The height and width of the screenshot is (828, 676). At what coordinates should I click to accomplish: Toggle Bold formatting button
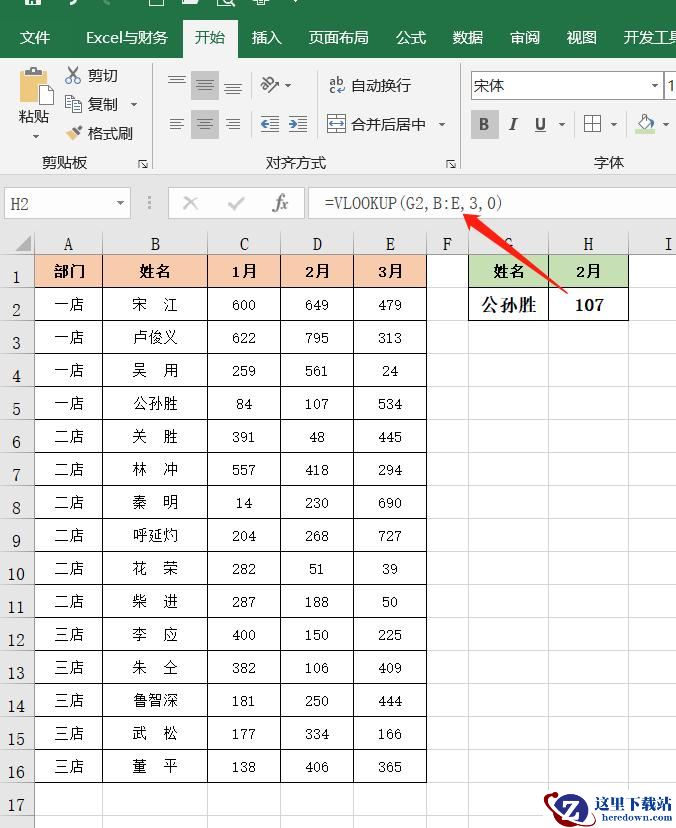(484, 124)
